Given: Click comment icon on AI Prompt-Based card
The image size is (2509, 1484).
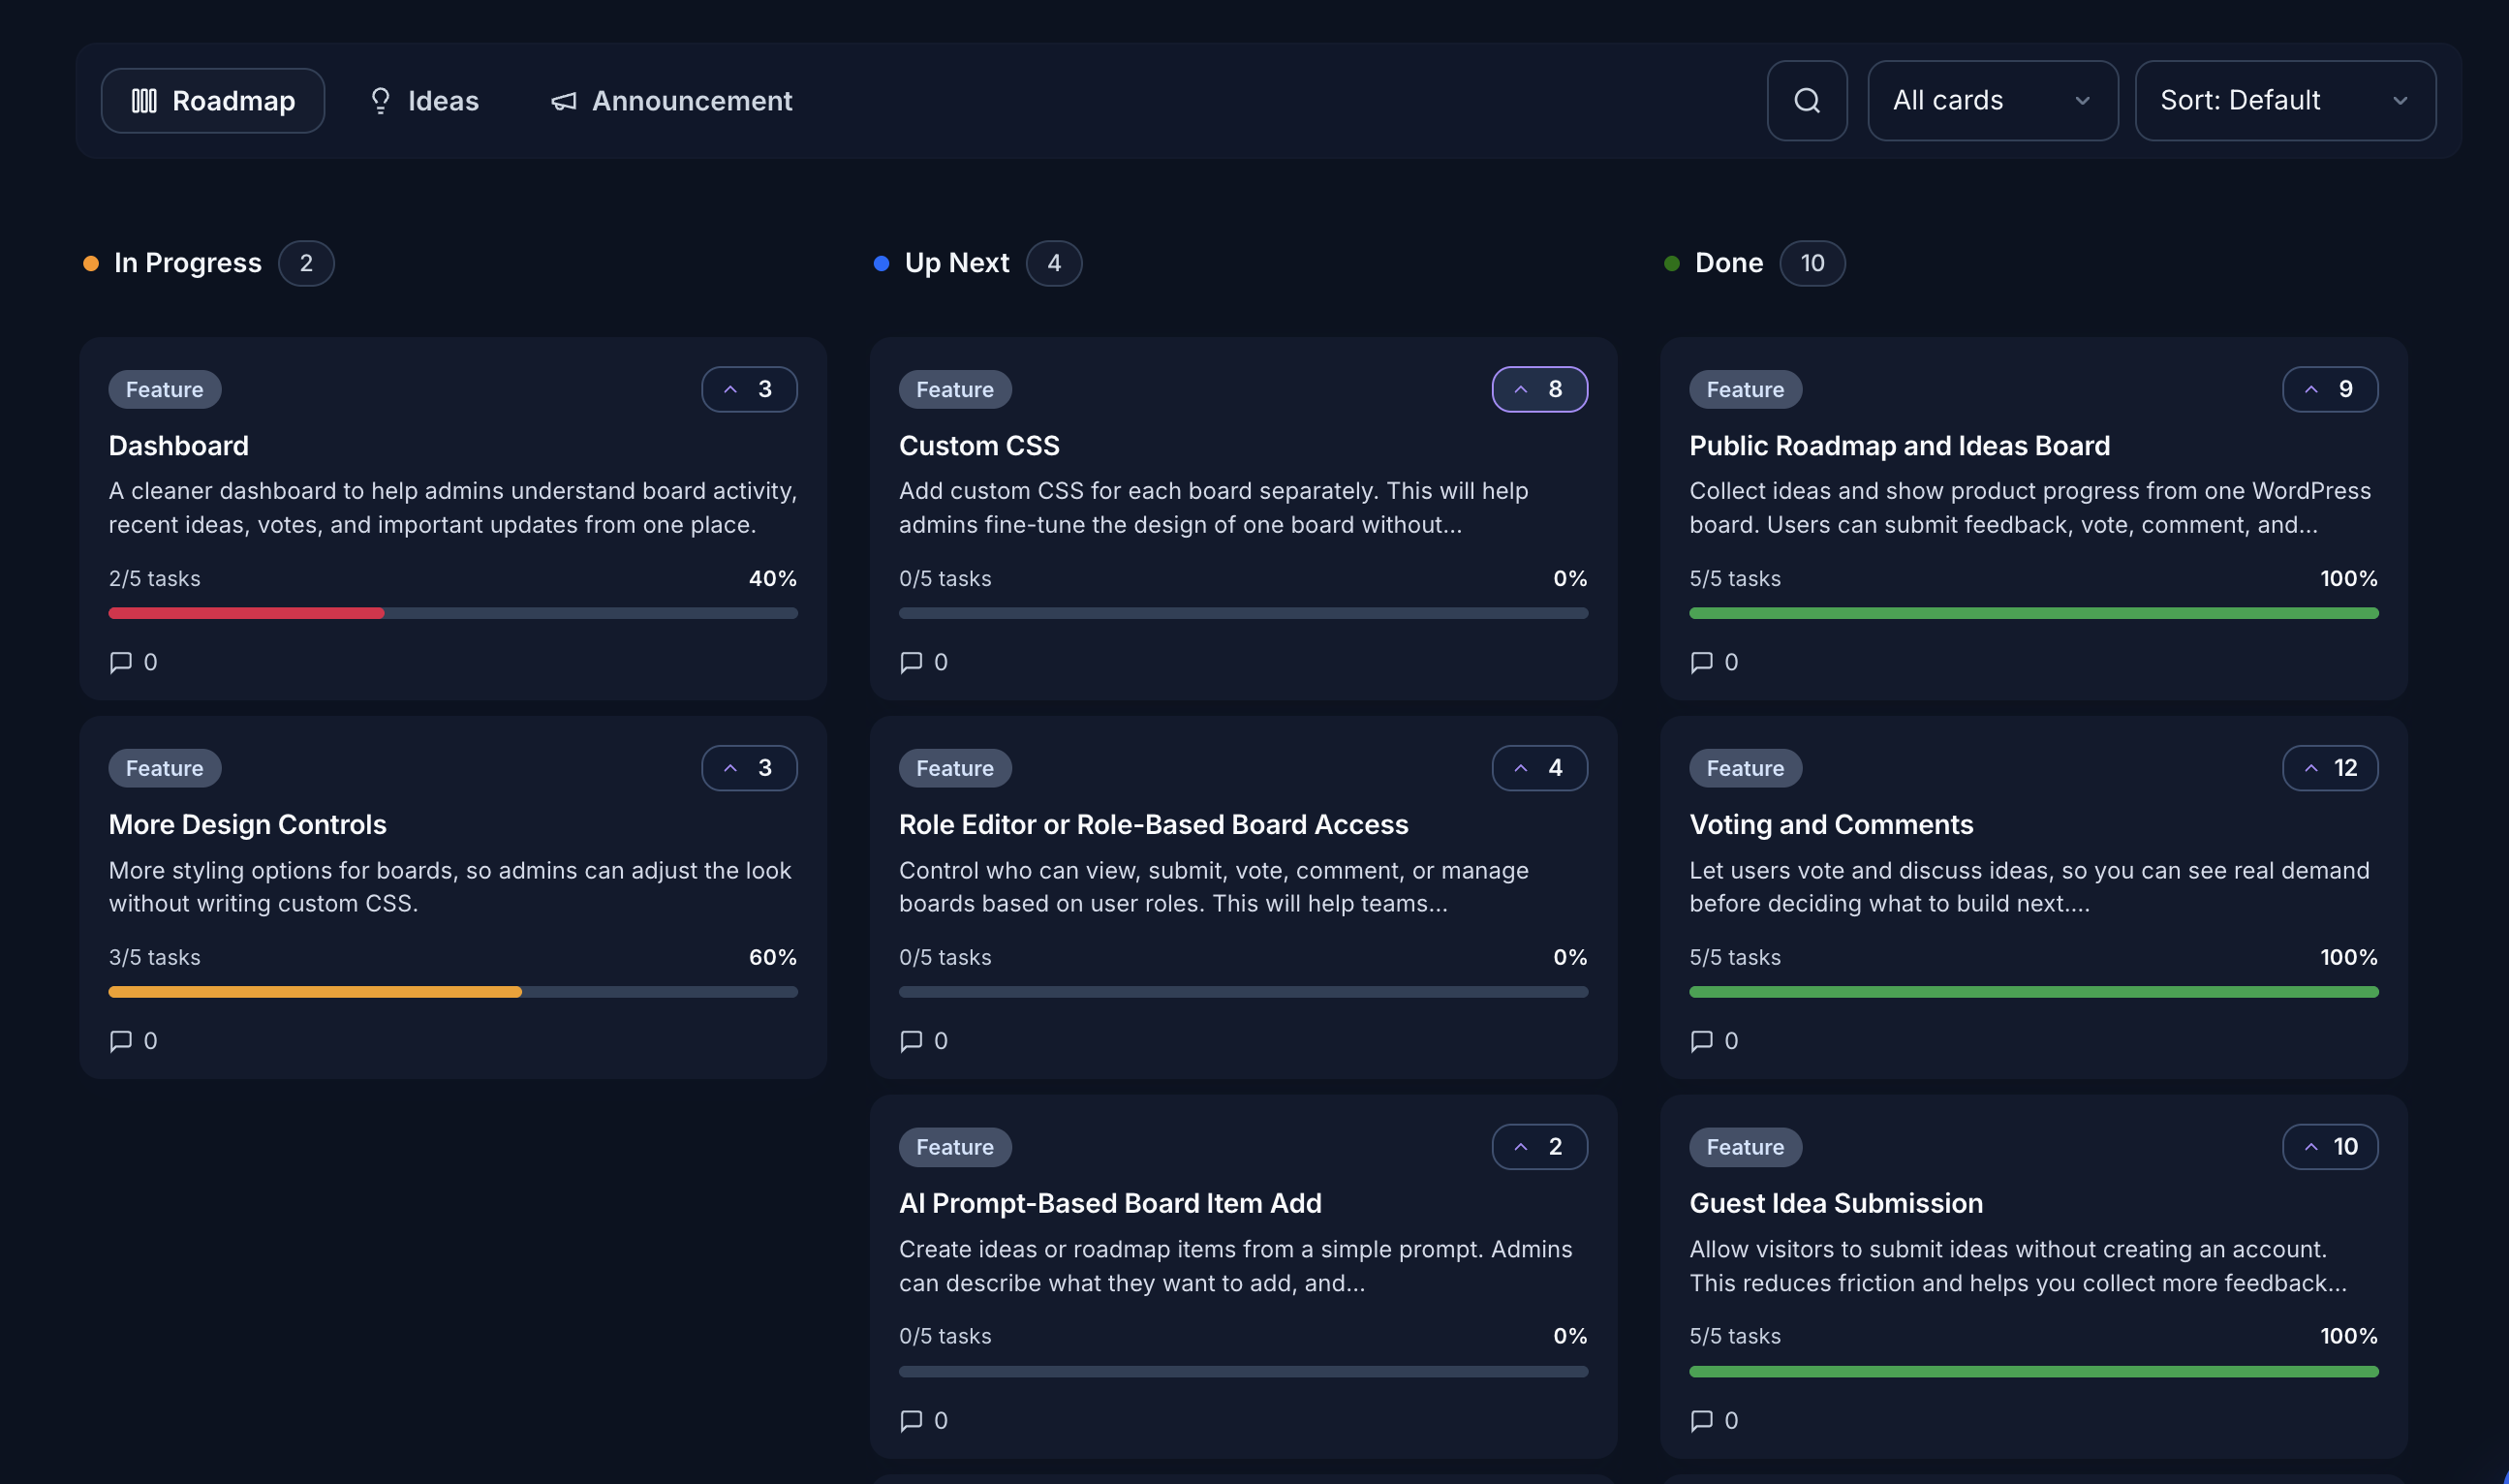Looking at the screenshot, I should click(x=911, y=1420).
